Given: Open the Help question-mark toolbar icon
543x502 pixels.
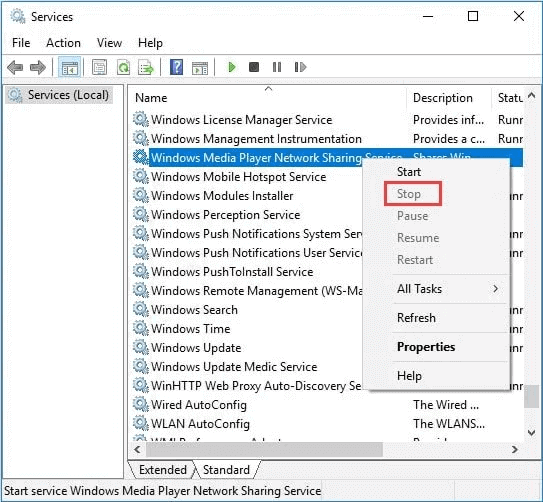Looking at the screenshot, I should (x=176, y=67).
